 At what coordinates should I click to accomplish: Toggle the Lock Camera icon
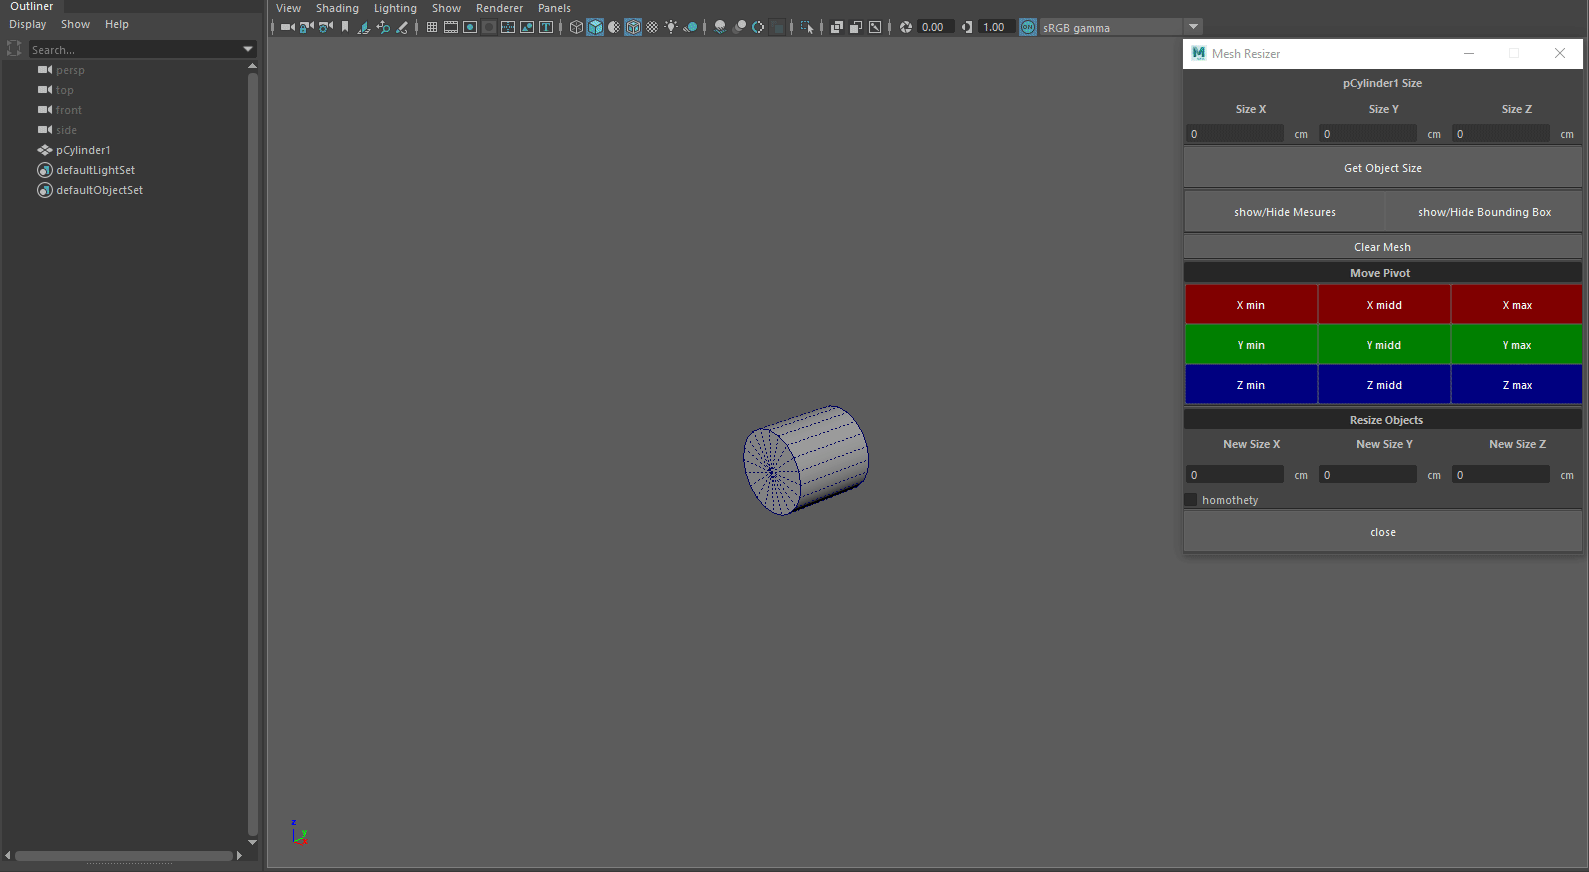tap(307, 27)
